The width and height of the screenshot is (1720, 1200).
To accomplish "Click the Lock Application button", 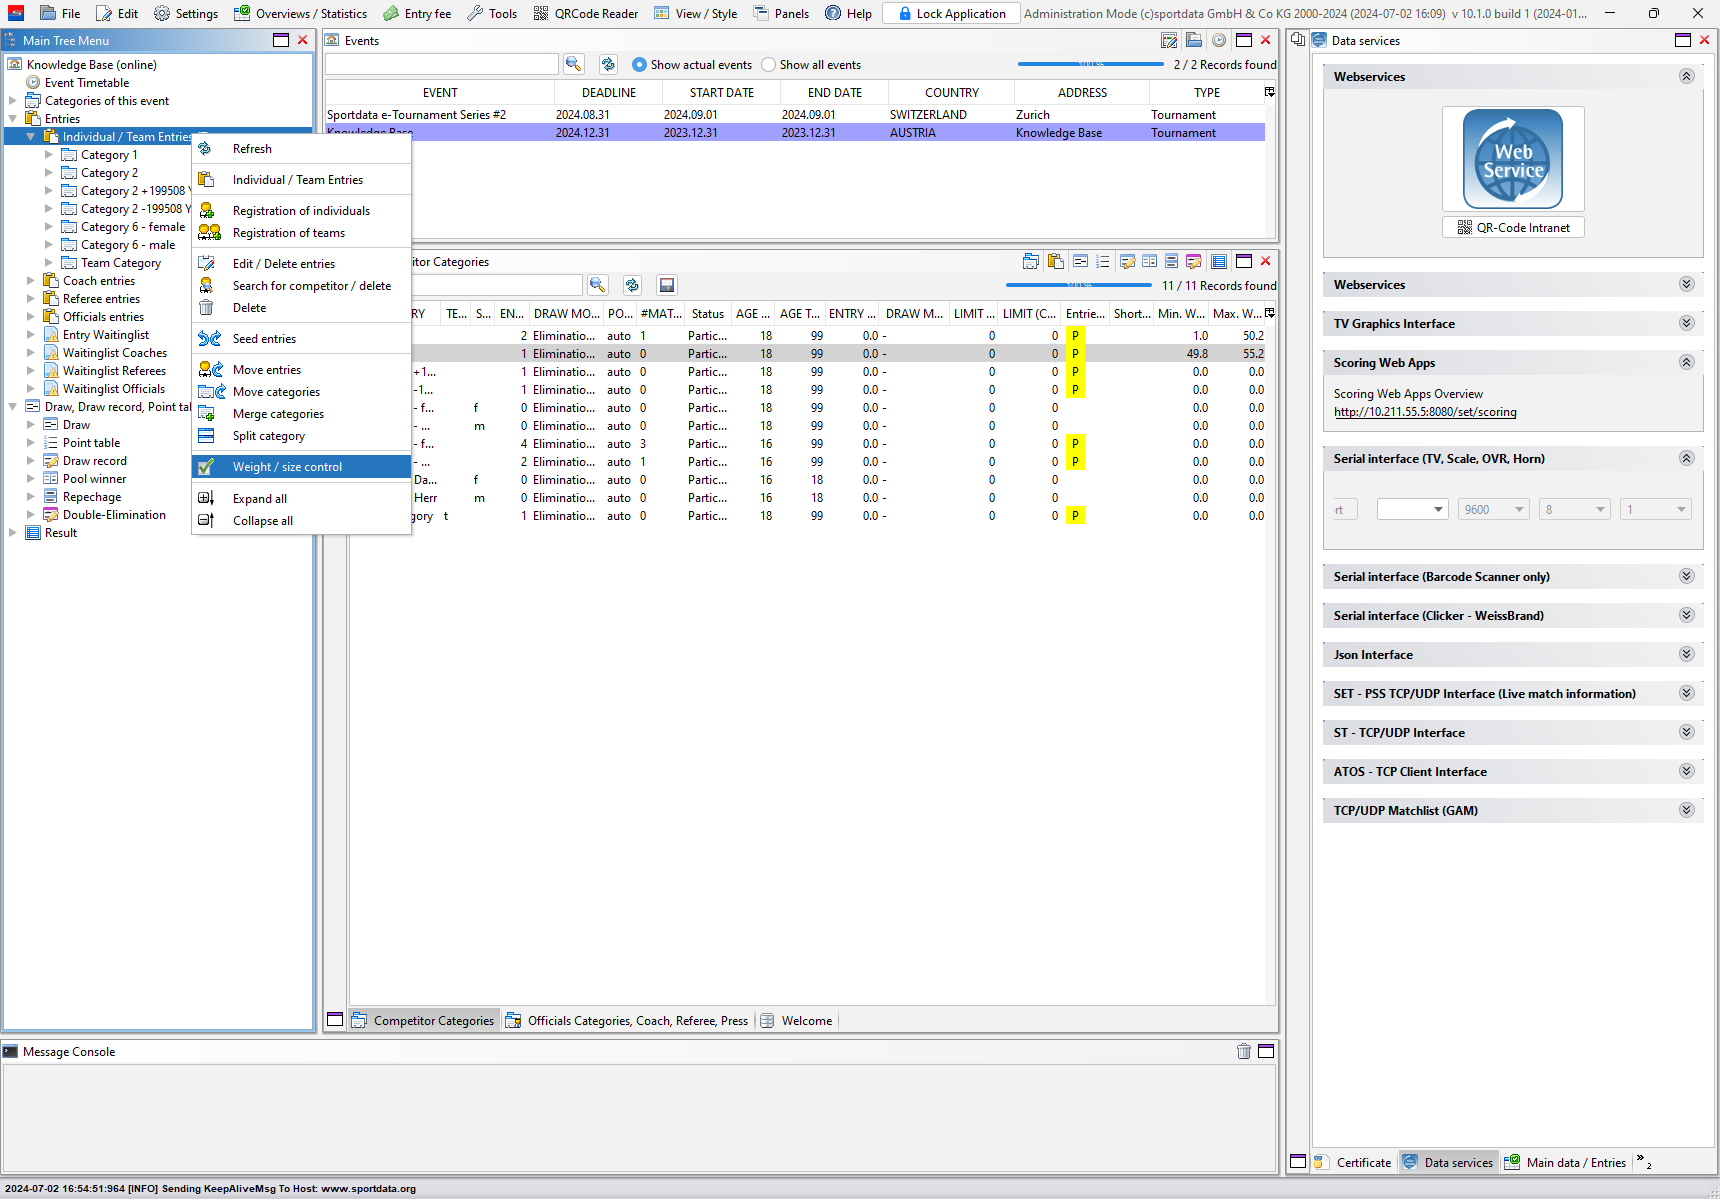I will (x=951, y=13).
